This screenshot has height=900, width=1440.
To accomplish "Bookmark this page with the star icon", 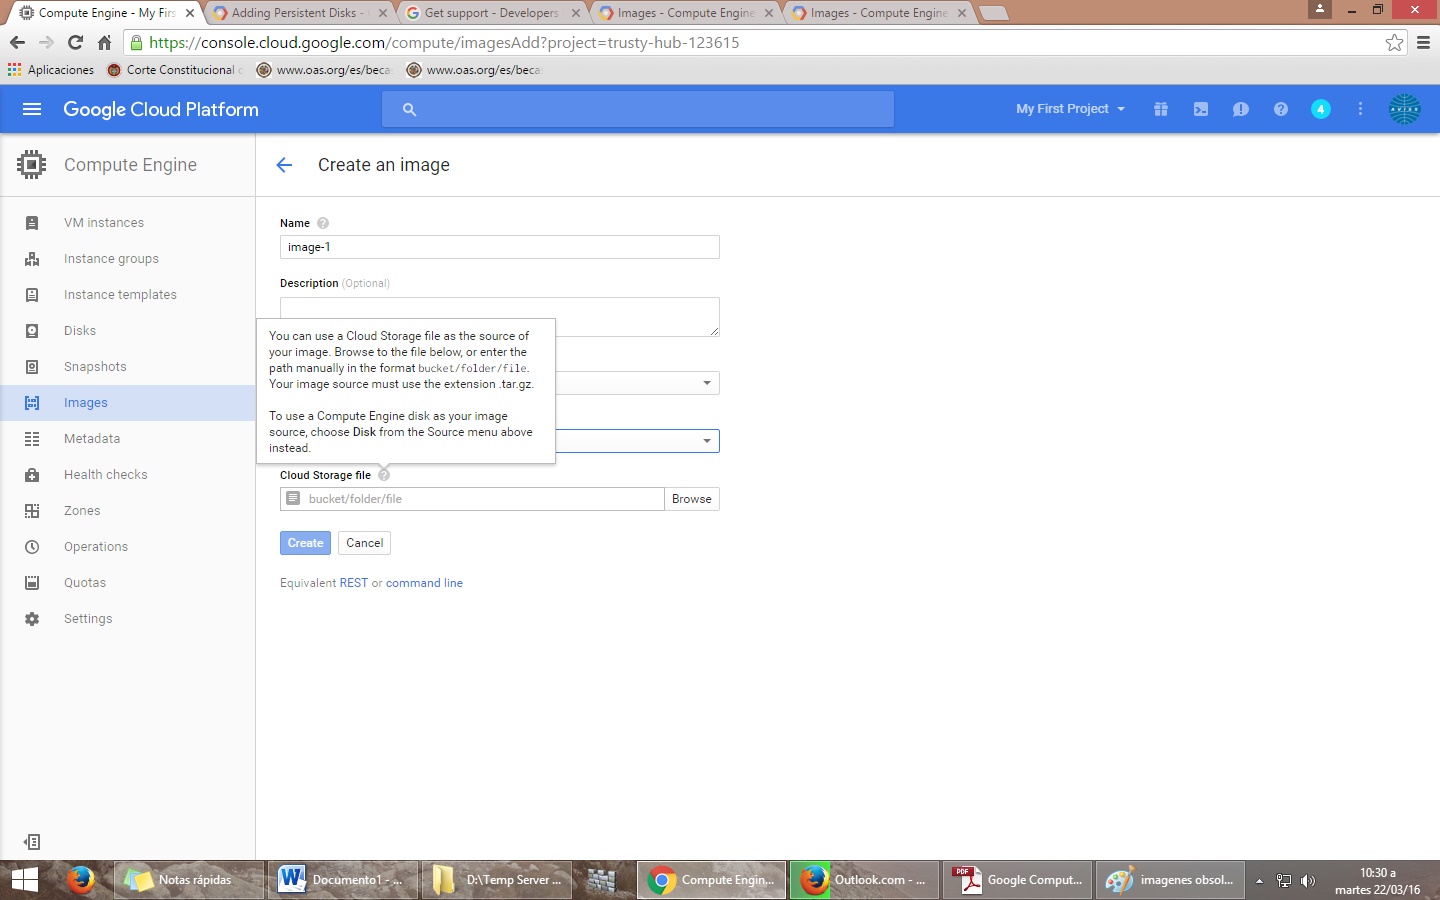I will tap(1395, 42).
